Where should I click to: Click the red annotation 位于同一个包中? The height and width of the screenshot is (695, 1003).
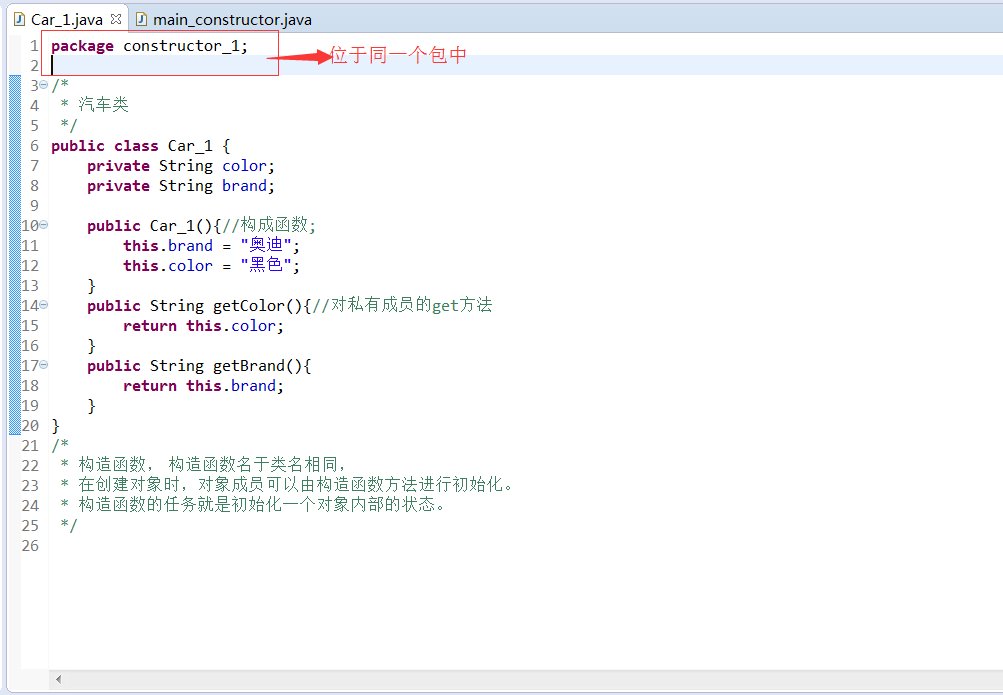399,56
